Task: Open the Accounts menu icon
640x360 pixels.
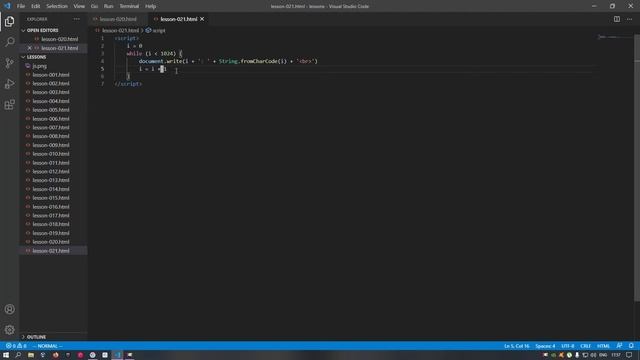Action: [9, 309]
